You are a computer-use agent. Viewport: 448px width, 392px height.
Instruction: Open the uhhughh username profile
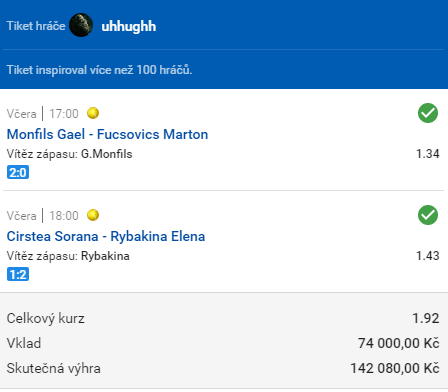click(x=129, y=26)
